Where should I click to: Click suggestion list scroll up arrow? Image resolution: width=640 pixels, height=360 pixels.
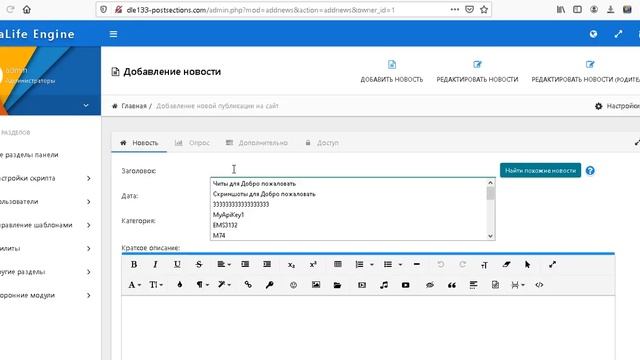pos(490,182)
